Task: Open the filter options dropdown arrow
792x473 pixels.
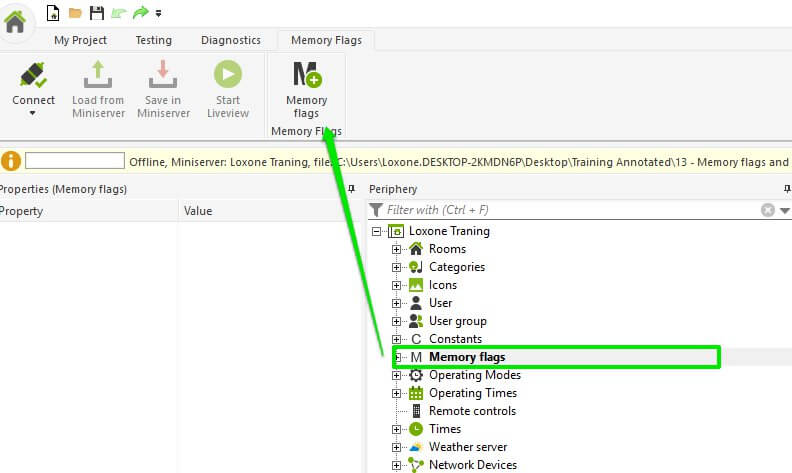Action: pos(785,210)
